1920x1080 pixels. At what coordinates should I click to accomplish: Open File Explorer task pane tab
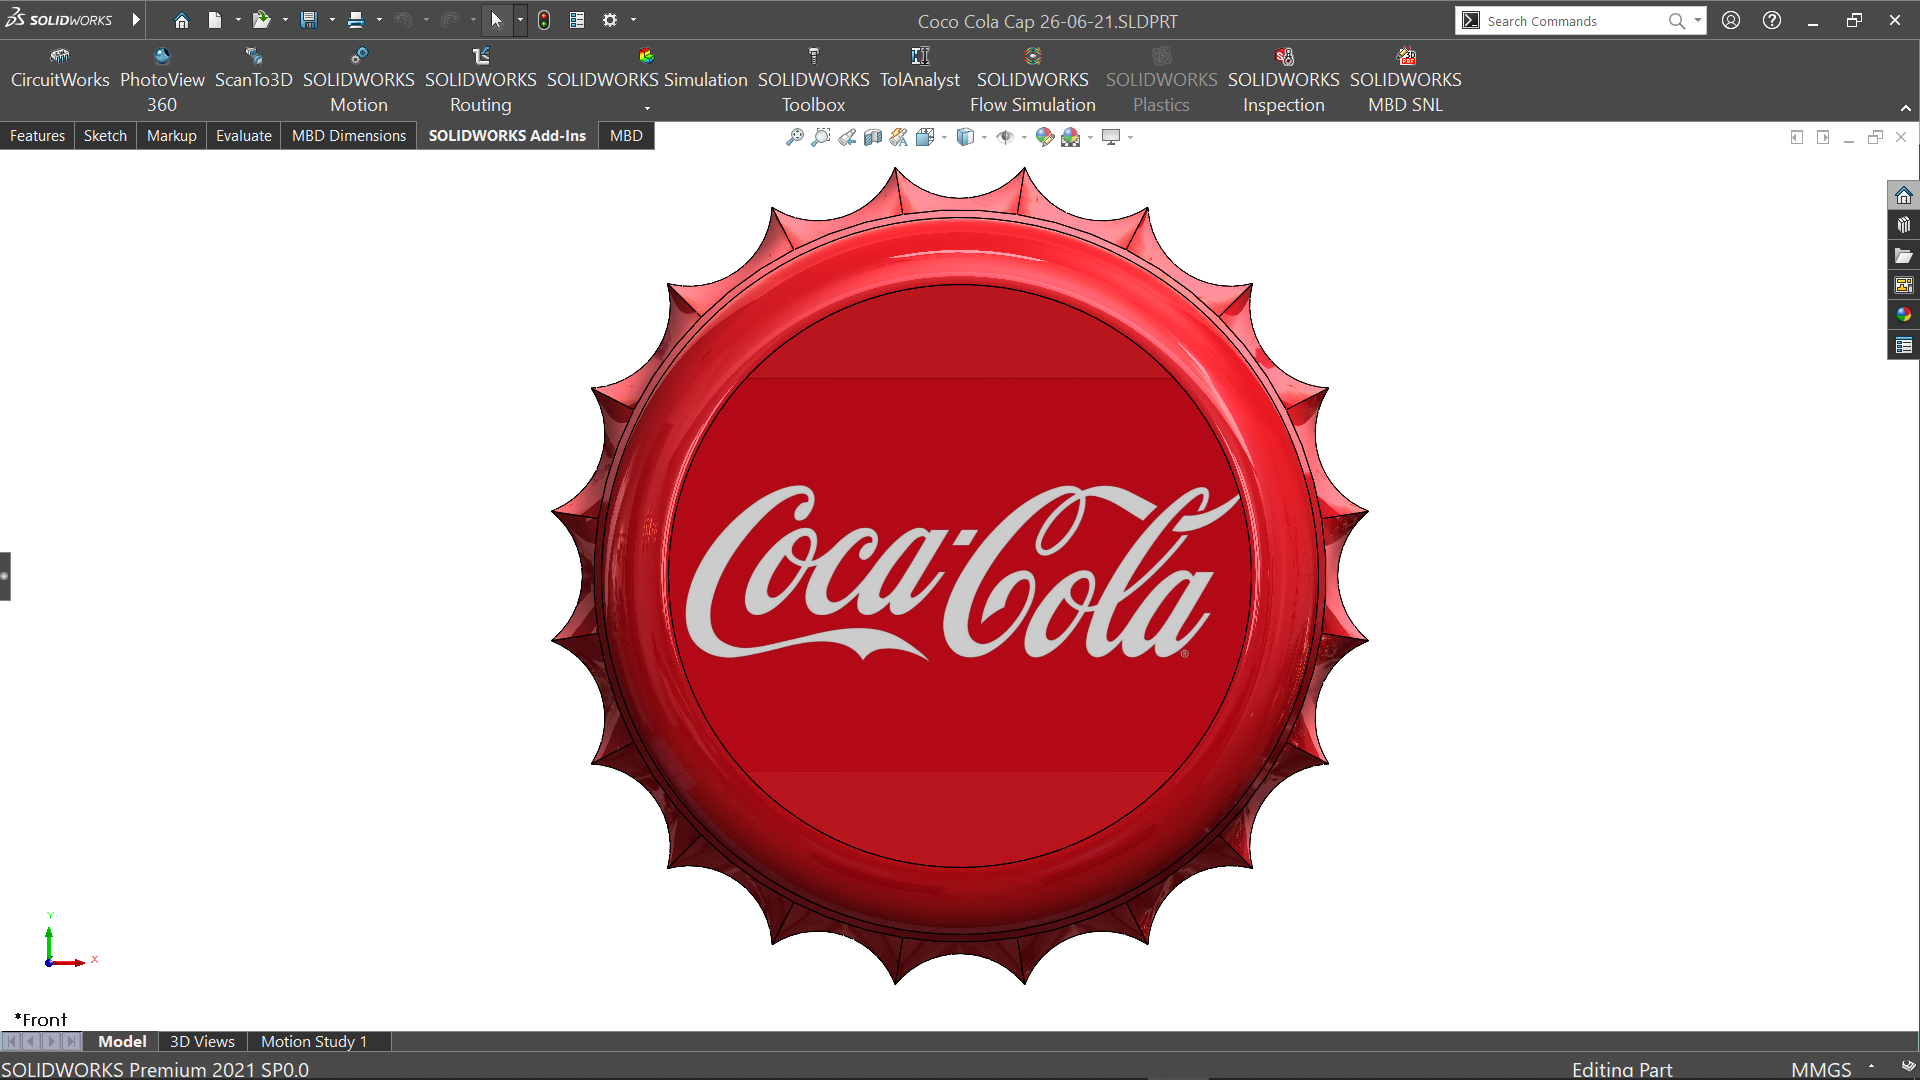1904,255
